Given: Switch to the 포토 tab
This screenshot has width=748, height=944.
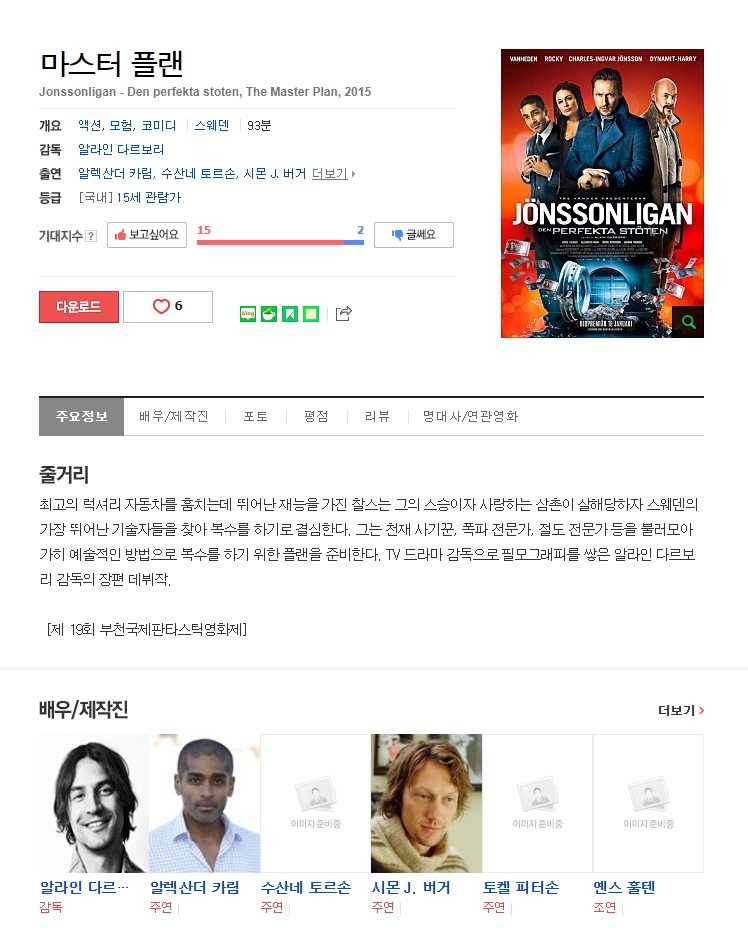Looking at the screenshot, I should pyautogui.click(x=255, y=417).
